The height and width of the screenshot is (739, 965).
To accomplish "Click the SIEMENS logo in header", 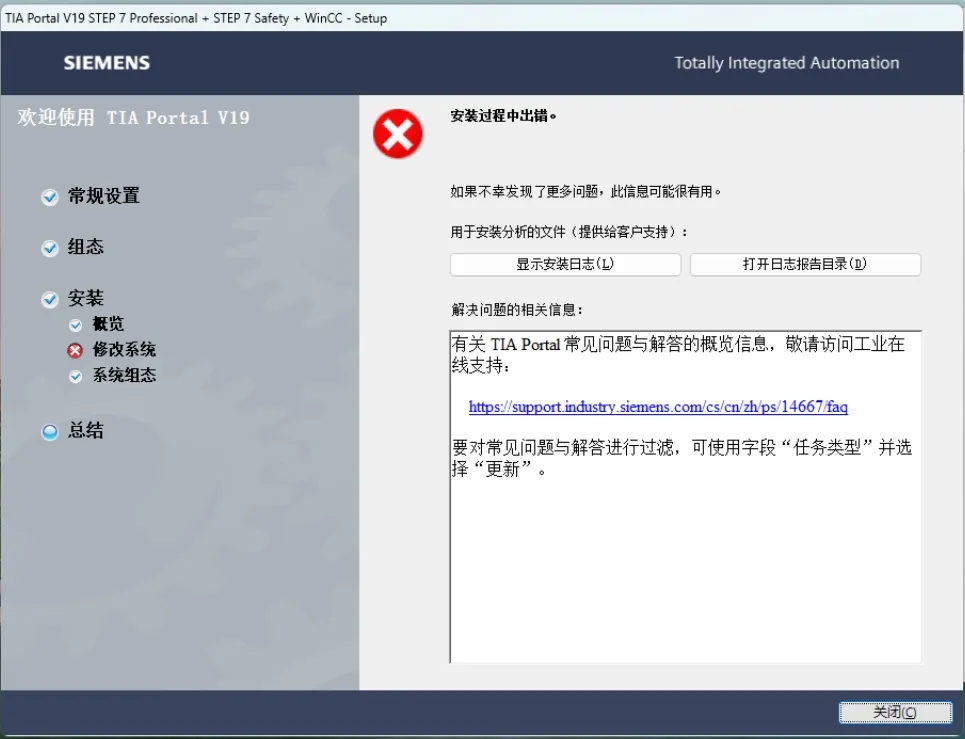I will (107, 63).
